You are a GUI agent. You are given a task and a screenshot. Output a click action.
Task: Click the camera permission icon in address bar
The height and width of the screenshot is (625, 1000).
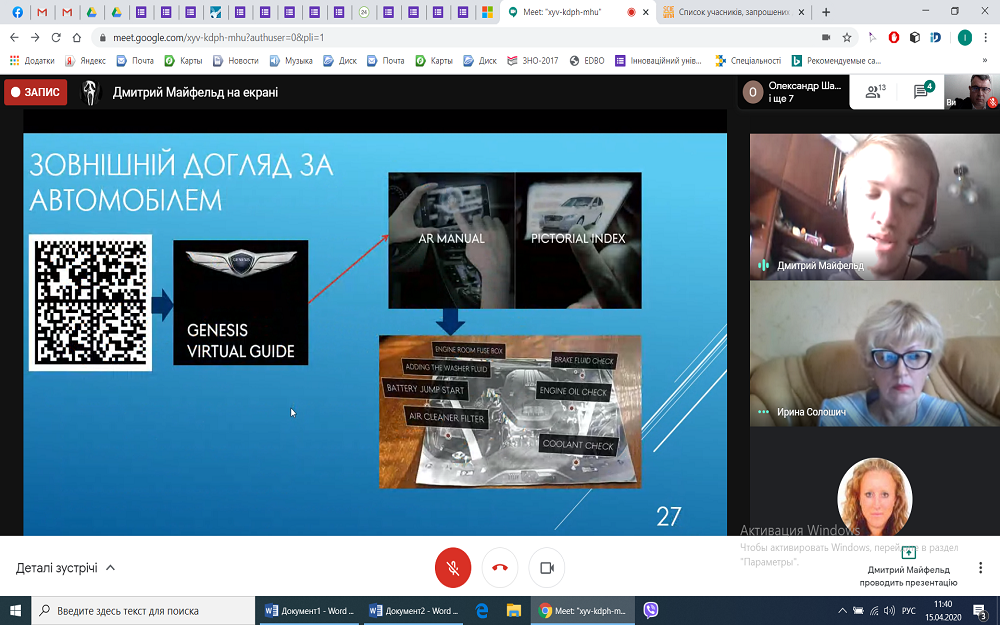tap(826, 37)
